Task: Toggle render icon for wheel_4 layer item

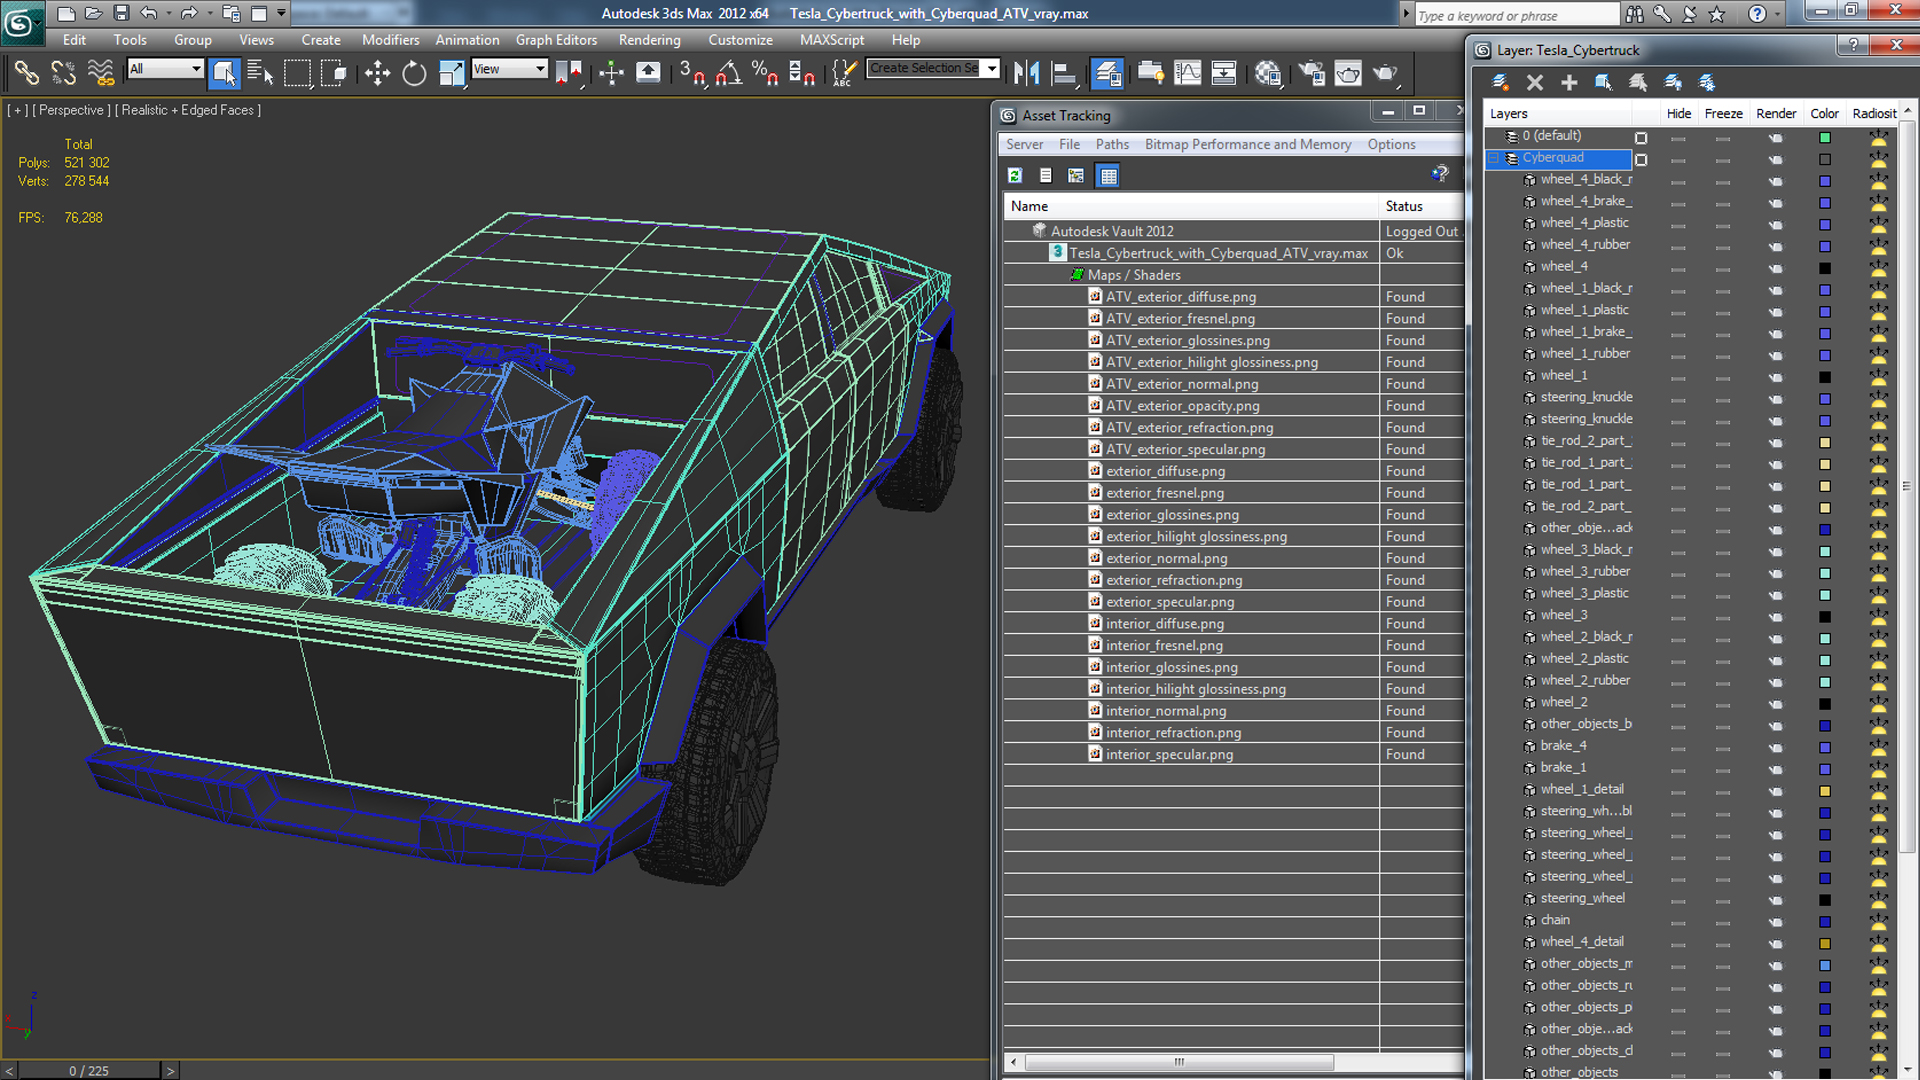Action: point(1776,268)
